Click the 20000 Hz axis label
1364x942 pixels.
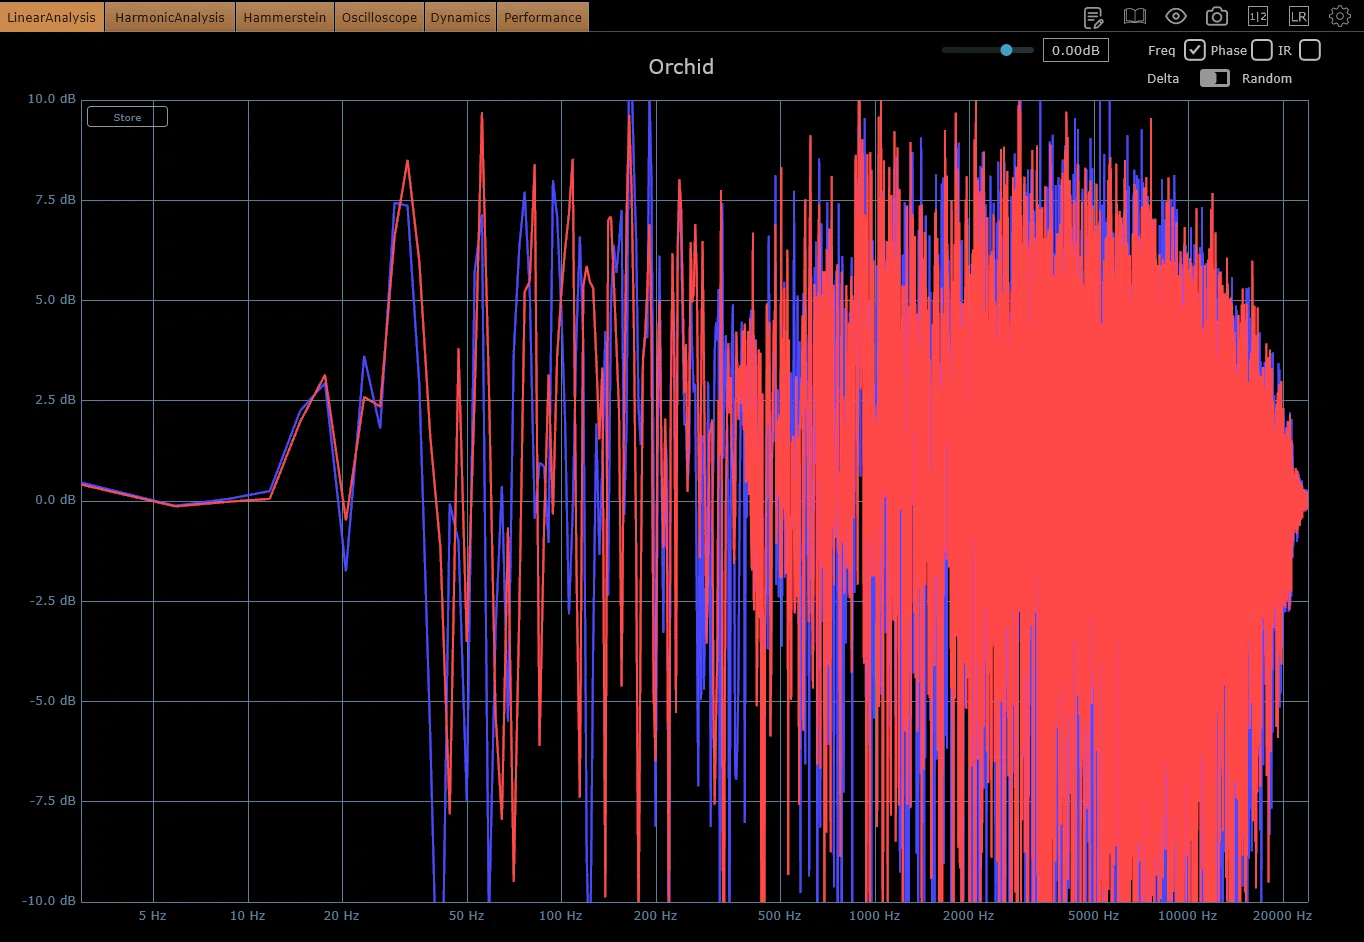coord(1282,915)
